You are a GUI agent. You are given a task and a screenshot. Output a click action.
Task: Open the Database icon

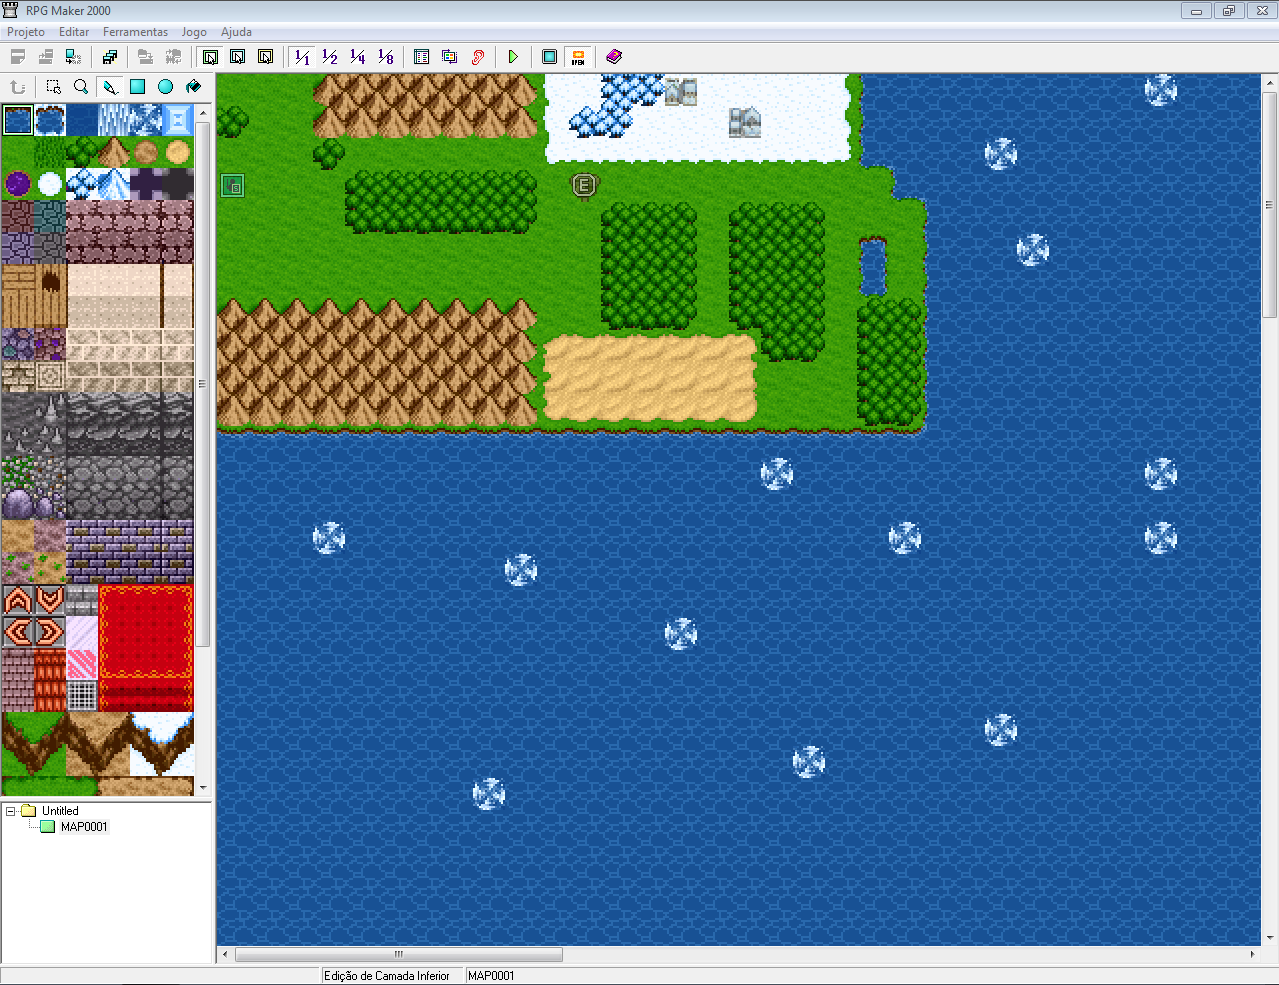(x=422, y=57)
